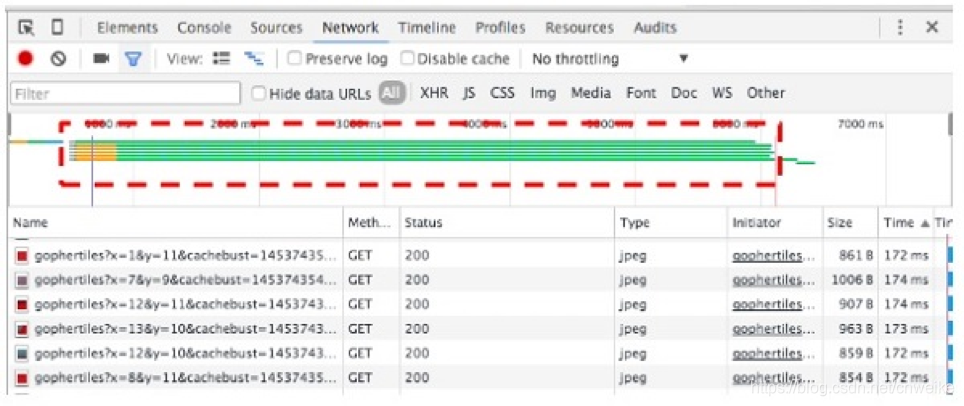Open the Console tab
Screen dimensions: 964x406
pos(204,28)
